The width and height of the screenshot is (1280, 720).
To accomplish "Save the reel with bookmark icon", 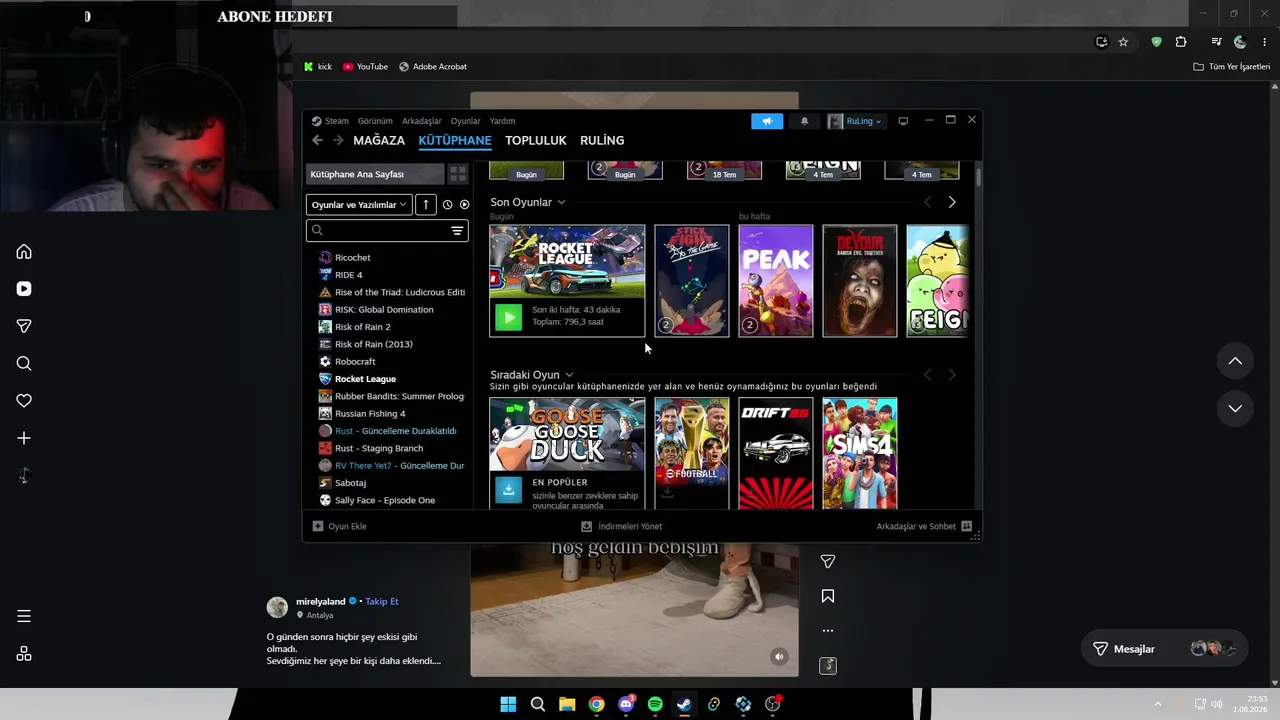I will click(828, 596).
